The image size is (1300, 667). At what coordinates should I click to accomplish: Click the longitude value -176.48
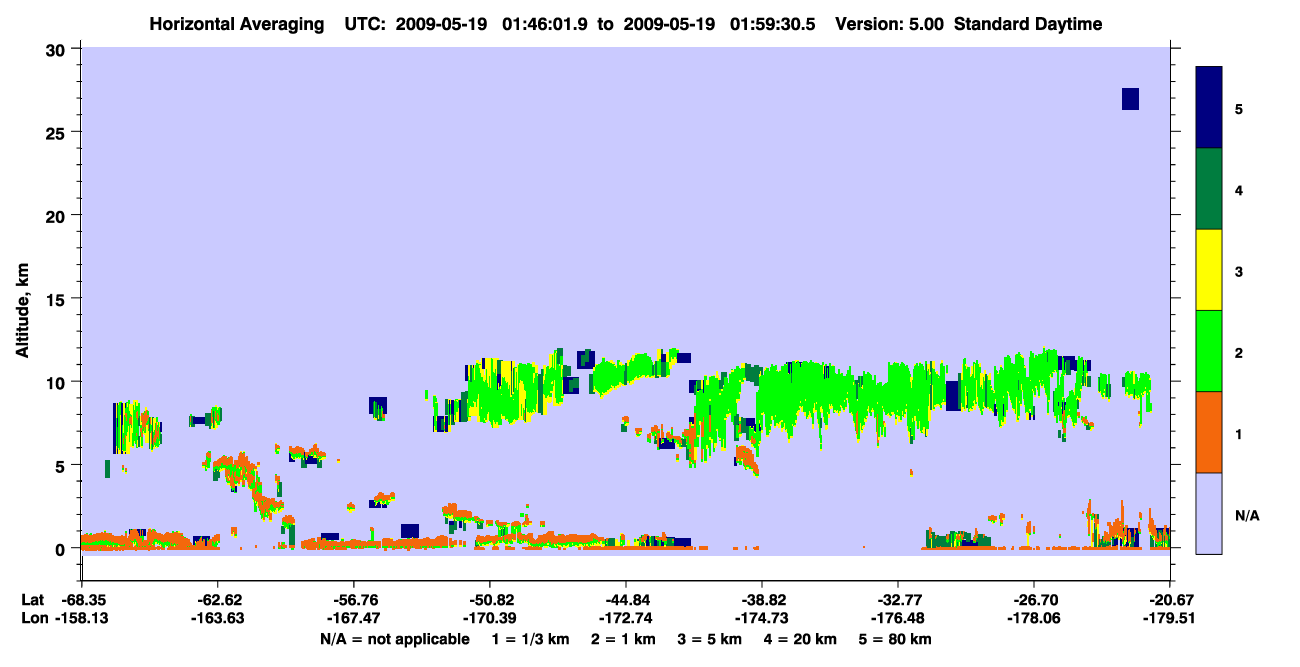pos(898,619)
